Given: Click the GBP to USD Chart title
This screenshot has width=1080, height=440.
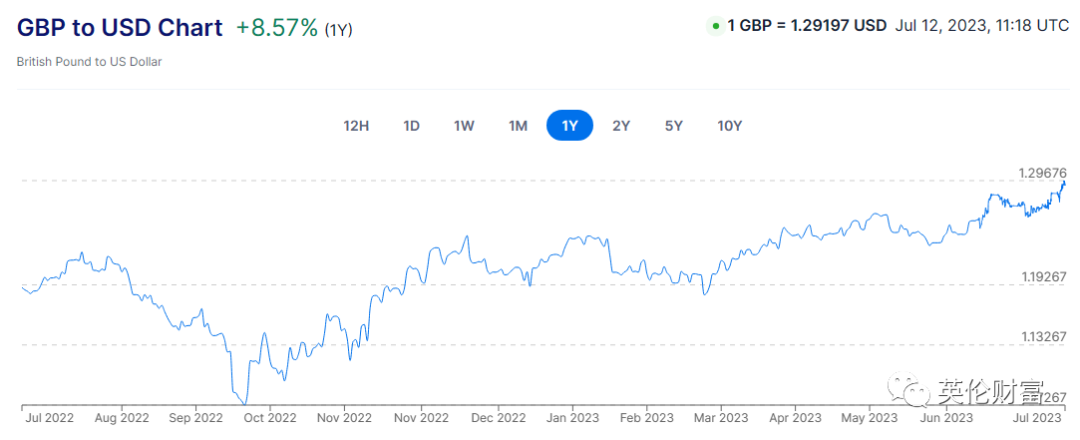Looking at the screenshot, I should (x=120, y=28).
